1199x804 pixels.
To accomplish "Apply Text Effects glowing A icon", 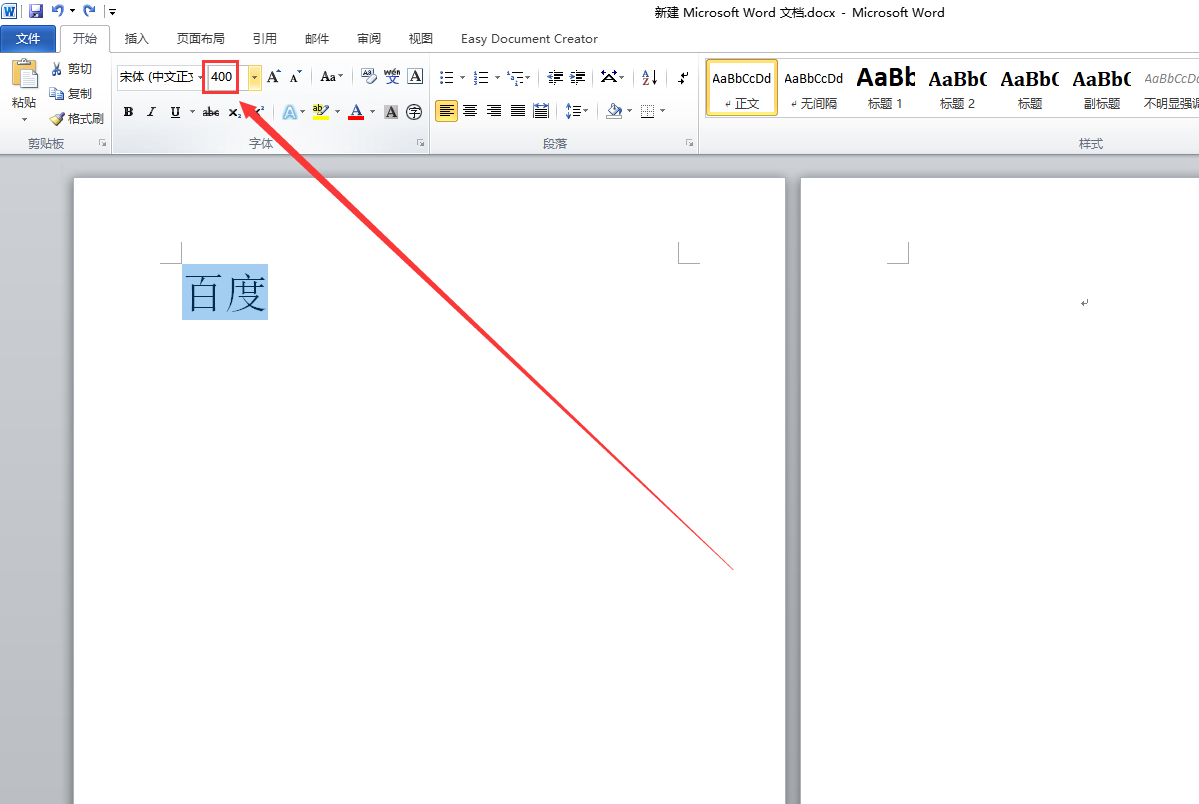I will tap(289, 112).
